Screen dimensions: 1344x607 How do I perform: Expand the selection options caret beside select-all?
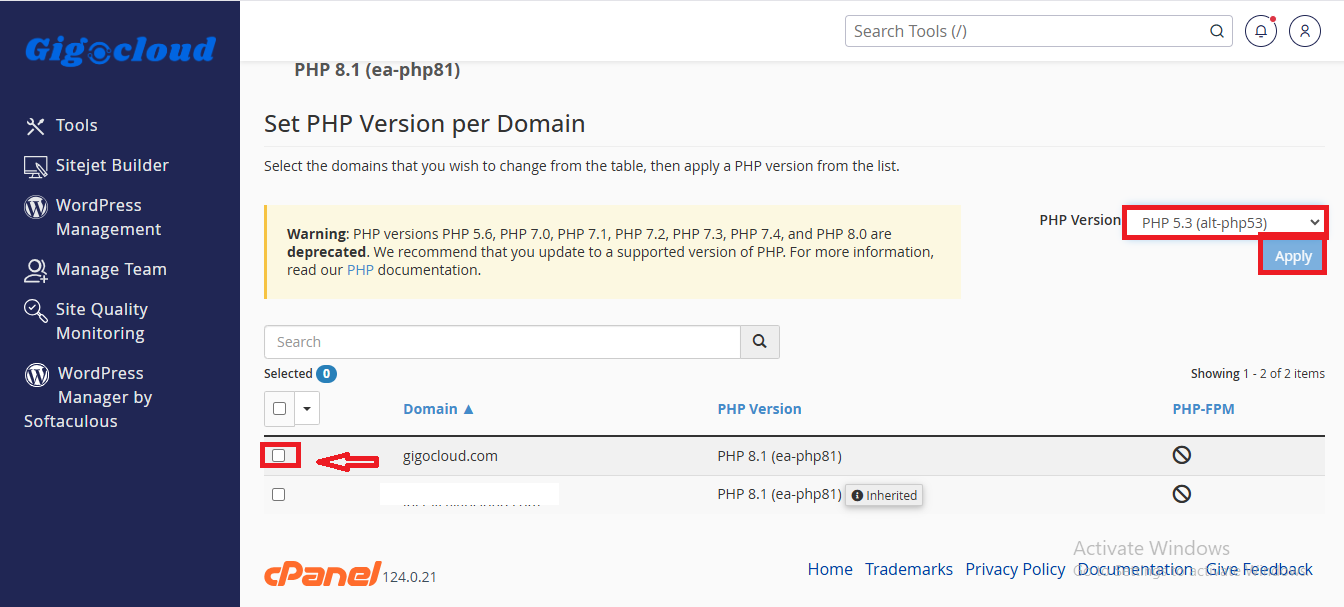pos(307,408)
